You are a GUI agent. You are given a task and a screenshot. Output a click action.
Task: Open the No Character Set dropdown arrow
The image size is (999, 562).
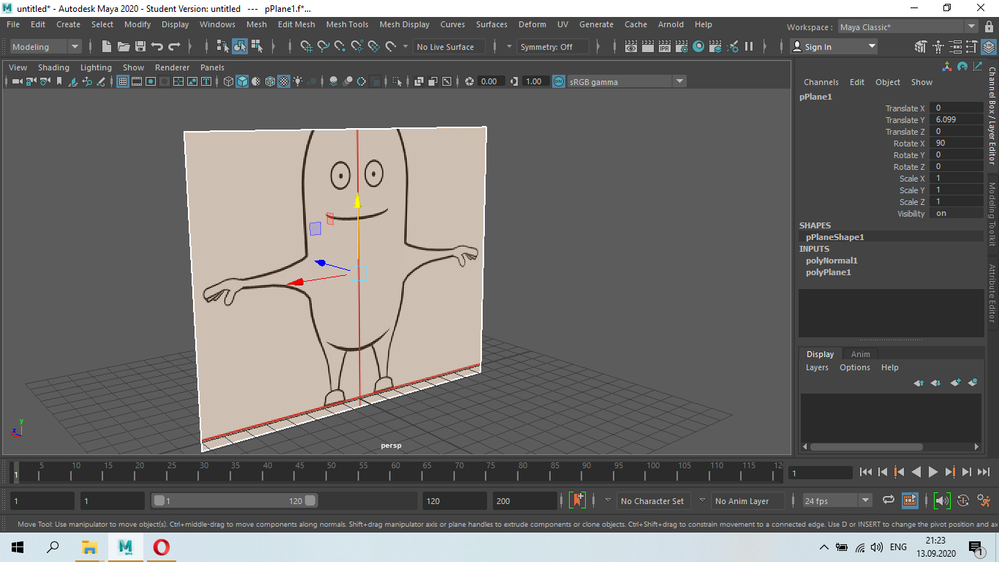tap(608, 501)
